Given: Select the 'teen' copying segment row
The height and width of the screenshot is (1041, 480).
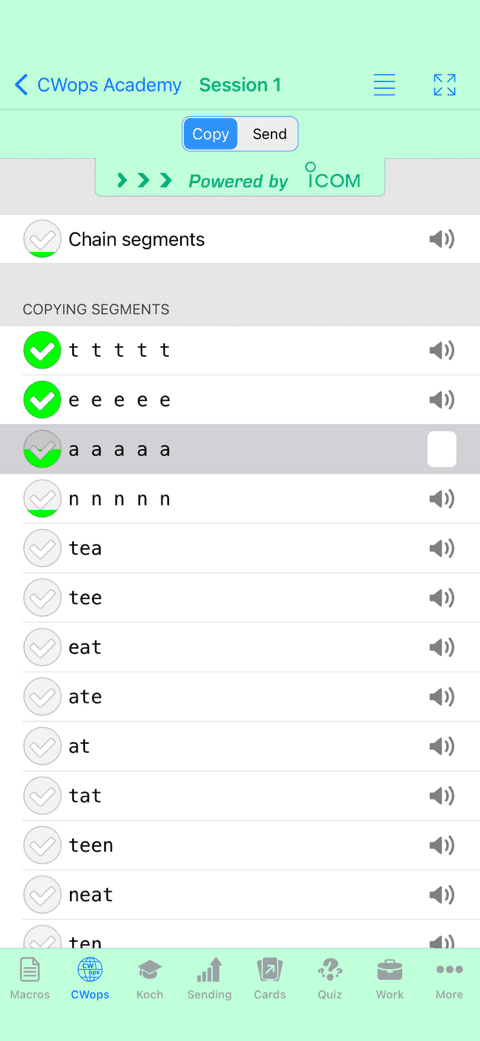Looking at the screenshot, I should coord(240,845).
